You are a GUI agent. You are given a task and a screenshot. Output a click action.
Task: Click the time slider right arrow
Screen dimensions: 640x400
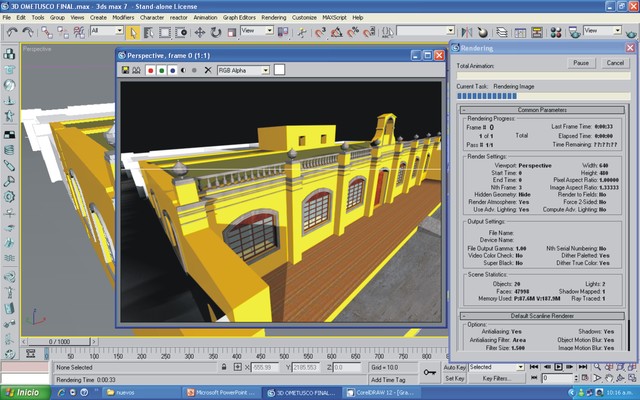tap(94, 341)
